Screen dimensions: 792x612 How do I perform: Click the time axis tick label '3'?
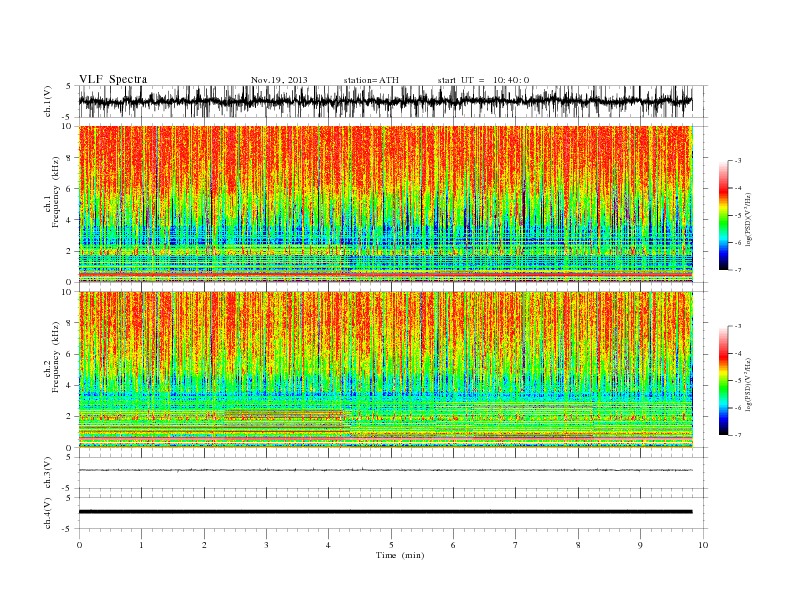click(x=266, y=545)
